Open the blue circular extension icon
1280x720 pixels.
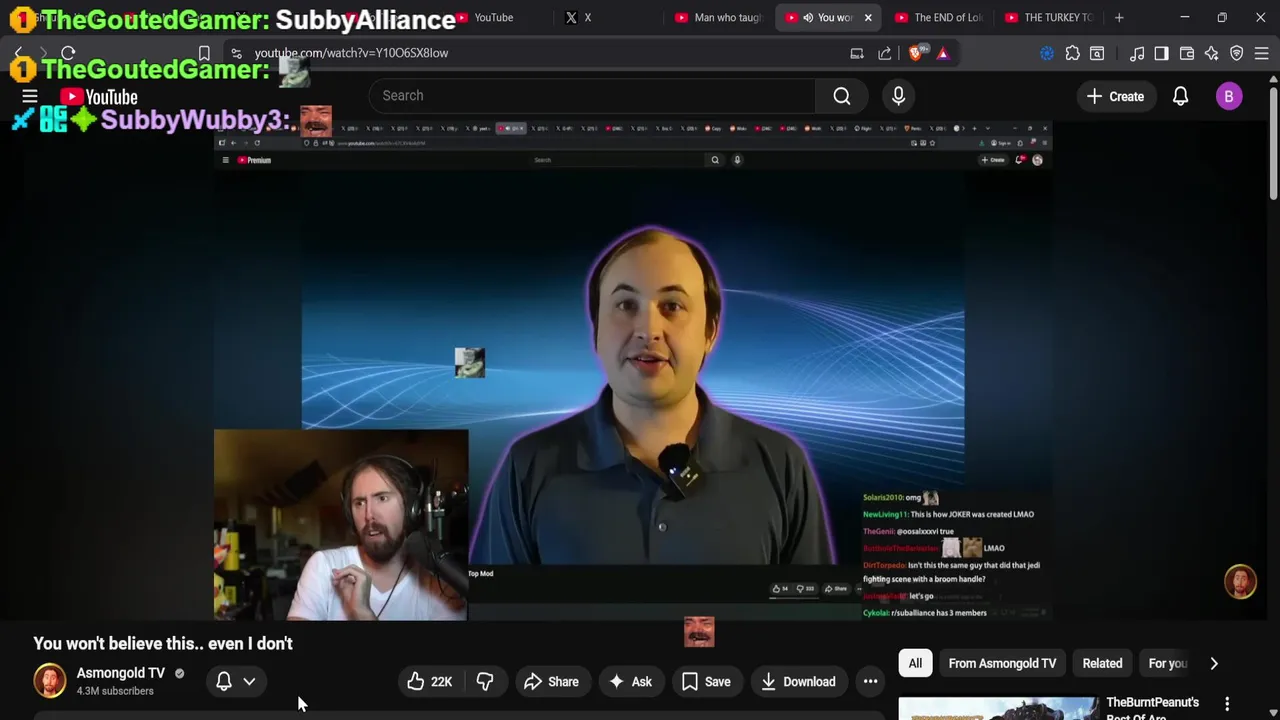point(1047,53)
